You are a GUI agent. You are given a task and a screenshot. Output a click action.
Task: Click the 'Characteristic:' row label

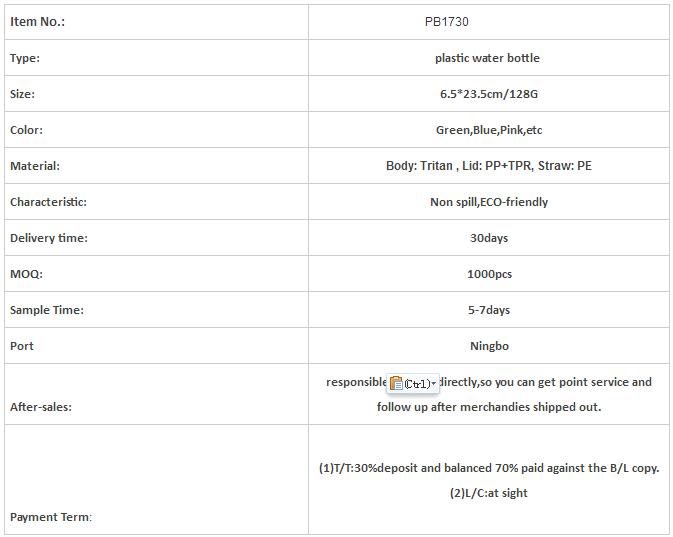pos(48,202)
